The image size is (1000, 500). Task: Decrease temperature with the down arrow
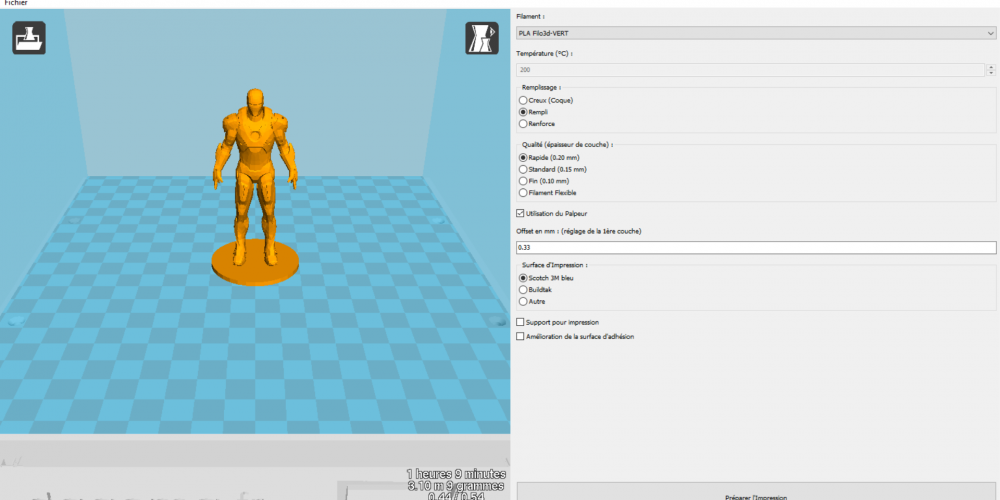pyautogui.click(x=991, y=73)
